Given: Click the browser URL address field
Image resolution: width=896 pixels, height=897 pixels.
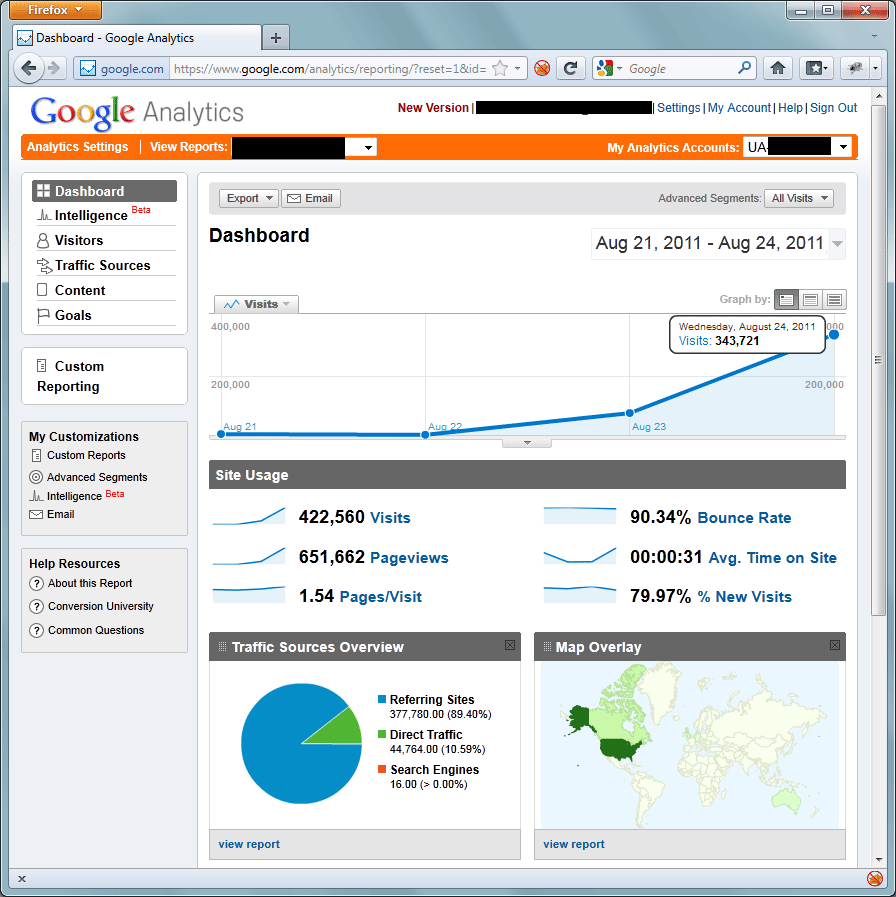Looking at the screenshot, I should (x=330, y=69).
